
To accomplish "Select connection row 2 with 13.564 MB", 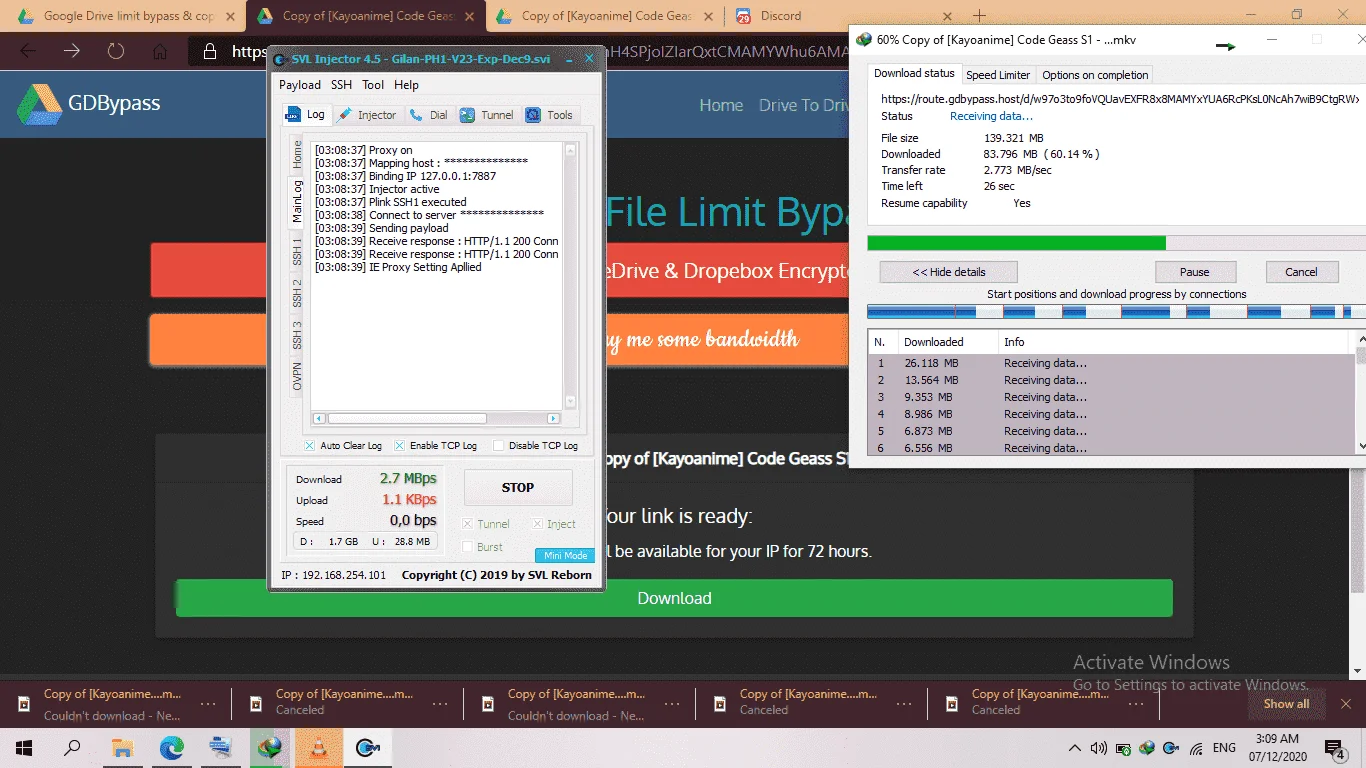I will 1111,380.
